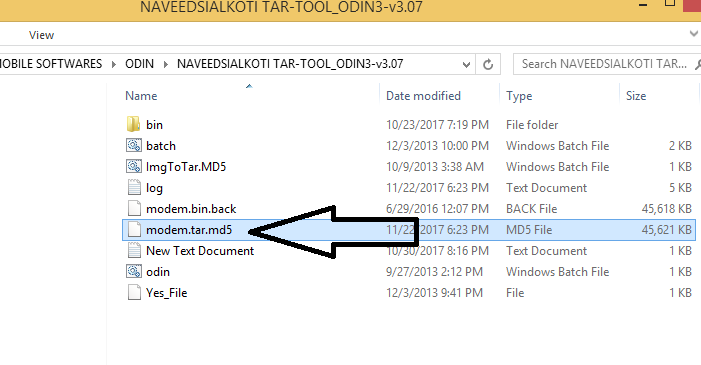Click the File folder type cell
Viewport: 701px width, 365px height.
(532, 125)
